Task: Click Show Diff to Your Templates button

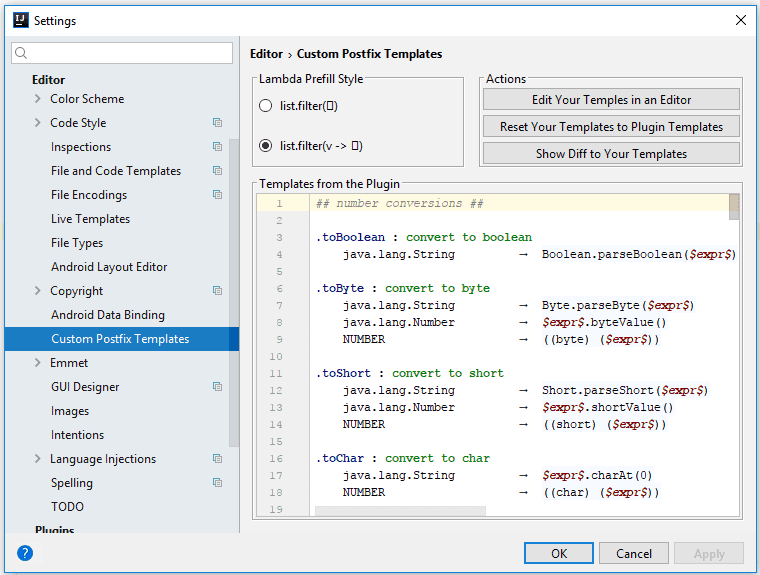Action: pyautogui.click(x=611, y=154)
